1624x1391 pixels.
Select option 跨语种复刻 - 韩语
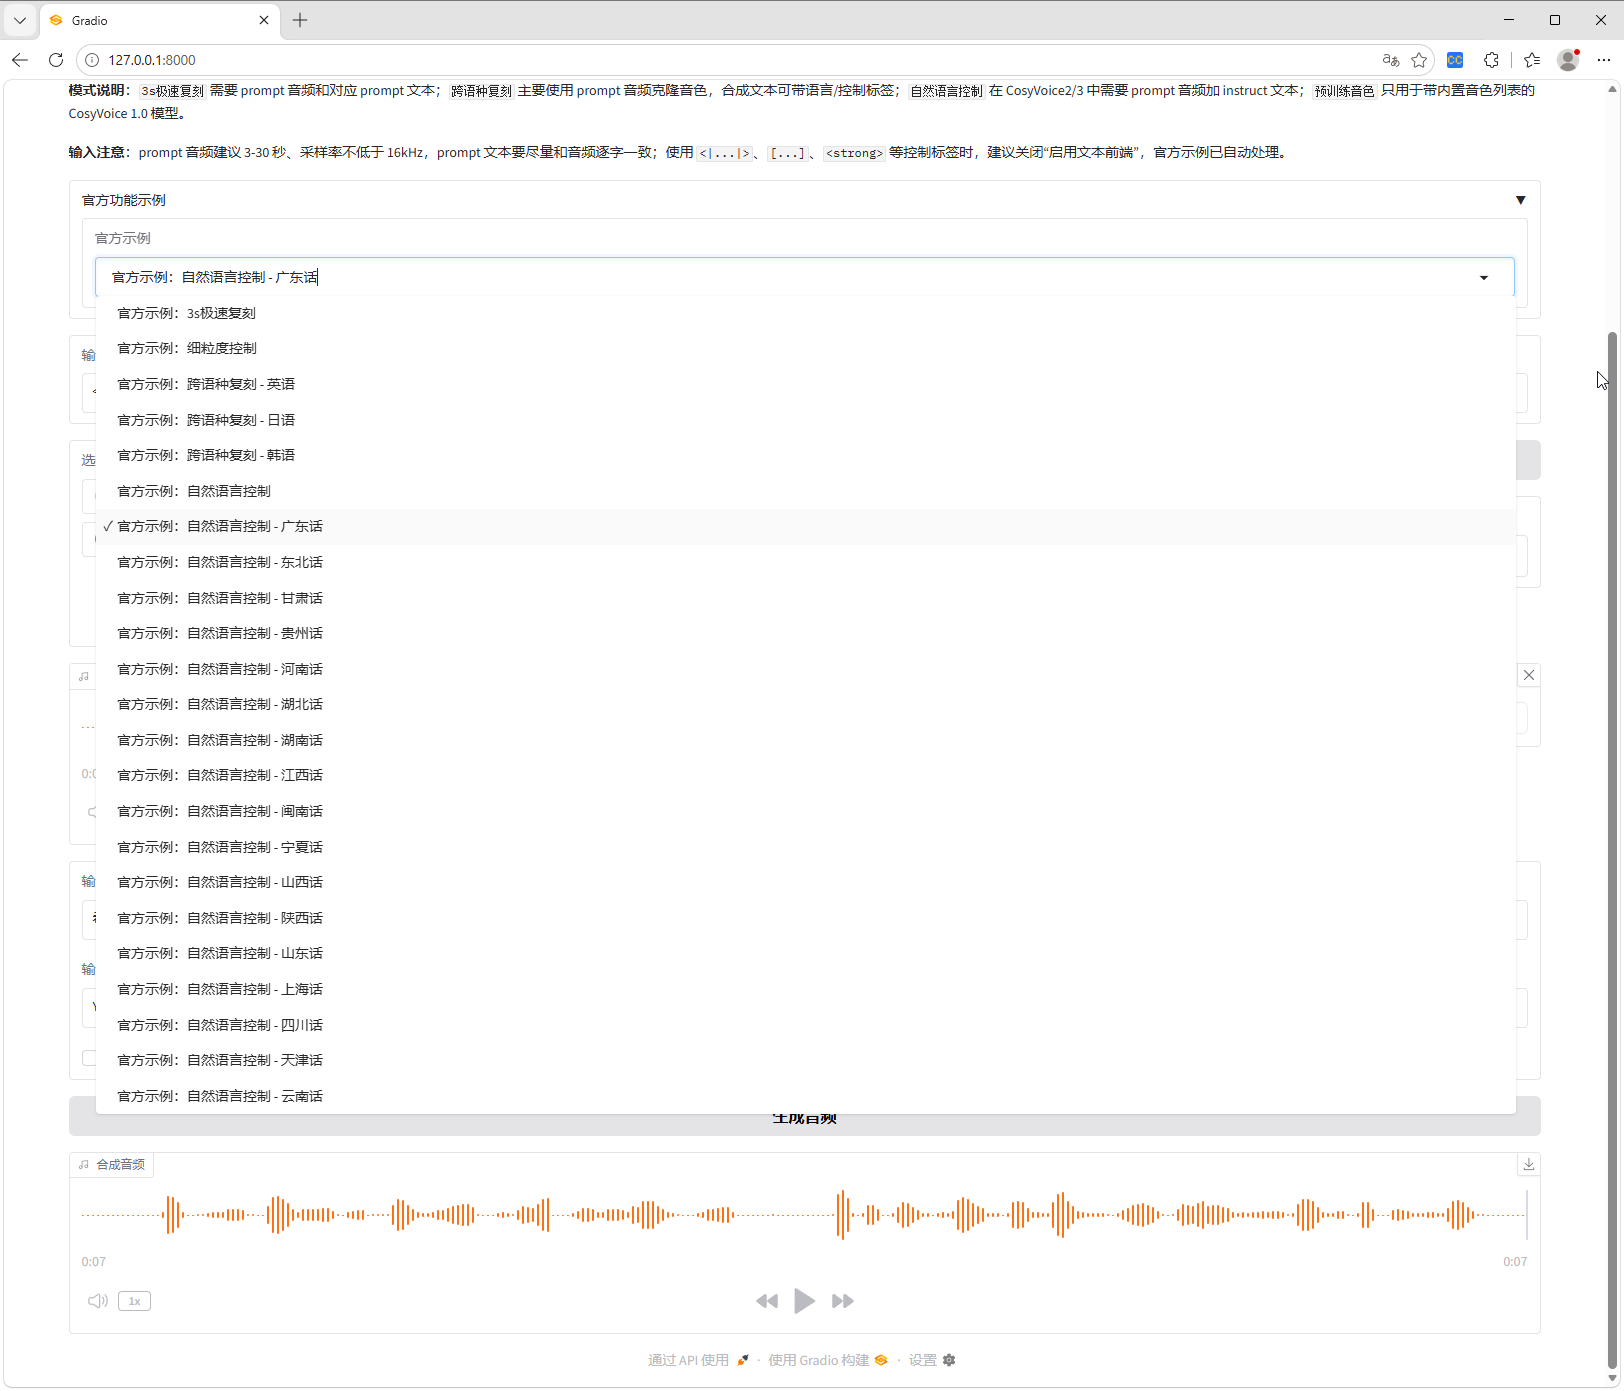[805, 455]
